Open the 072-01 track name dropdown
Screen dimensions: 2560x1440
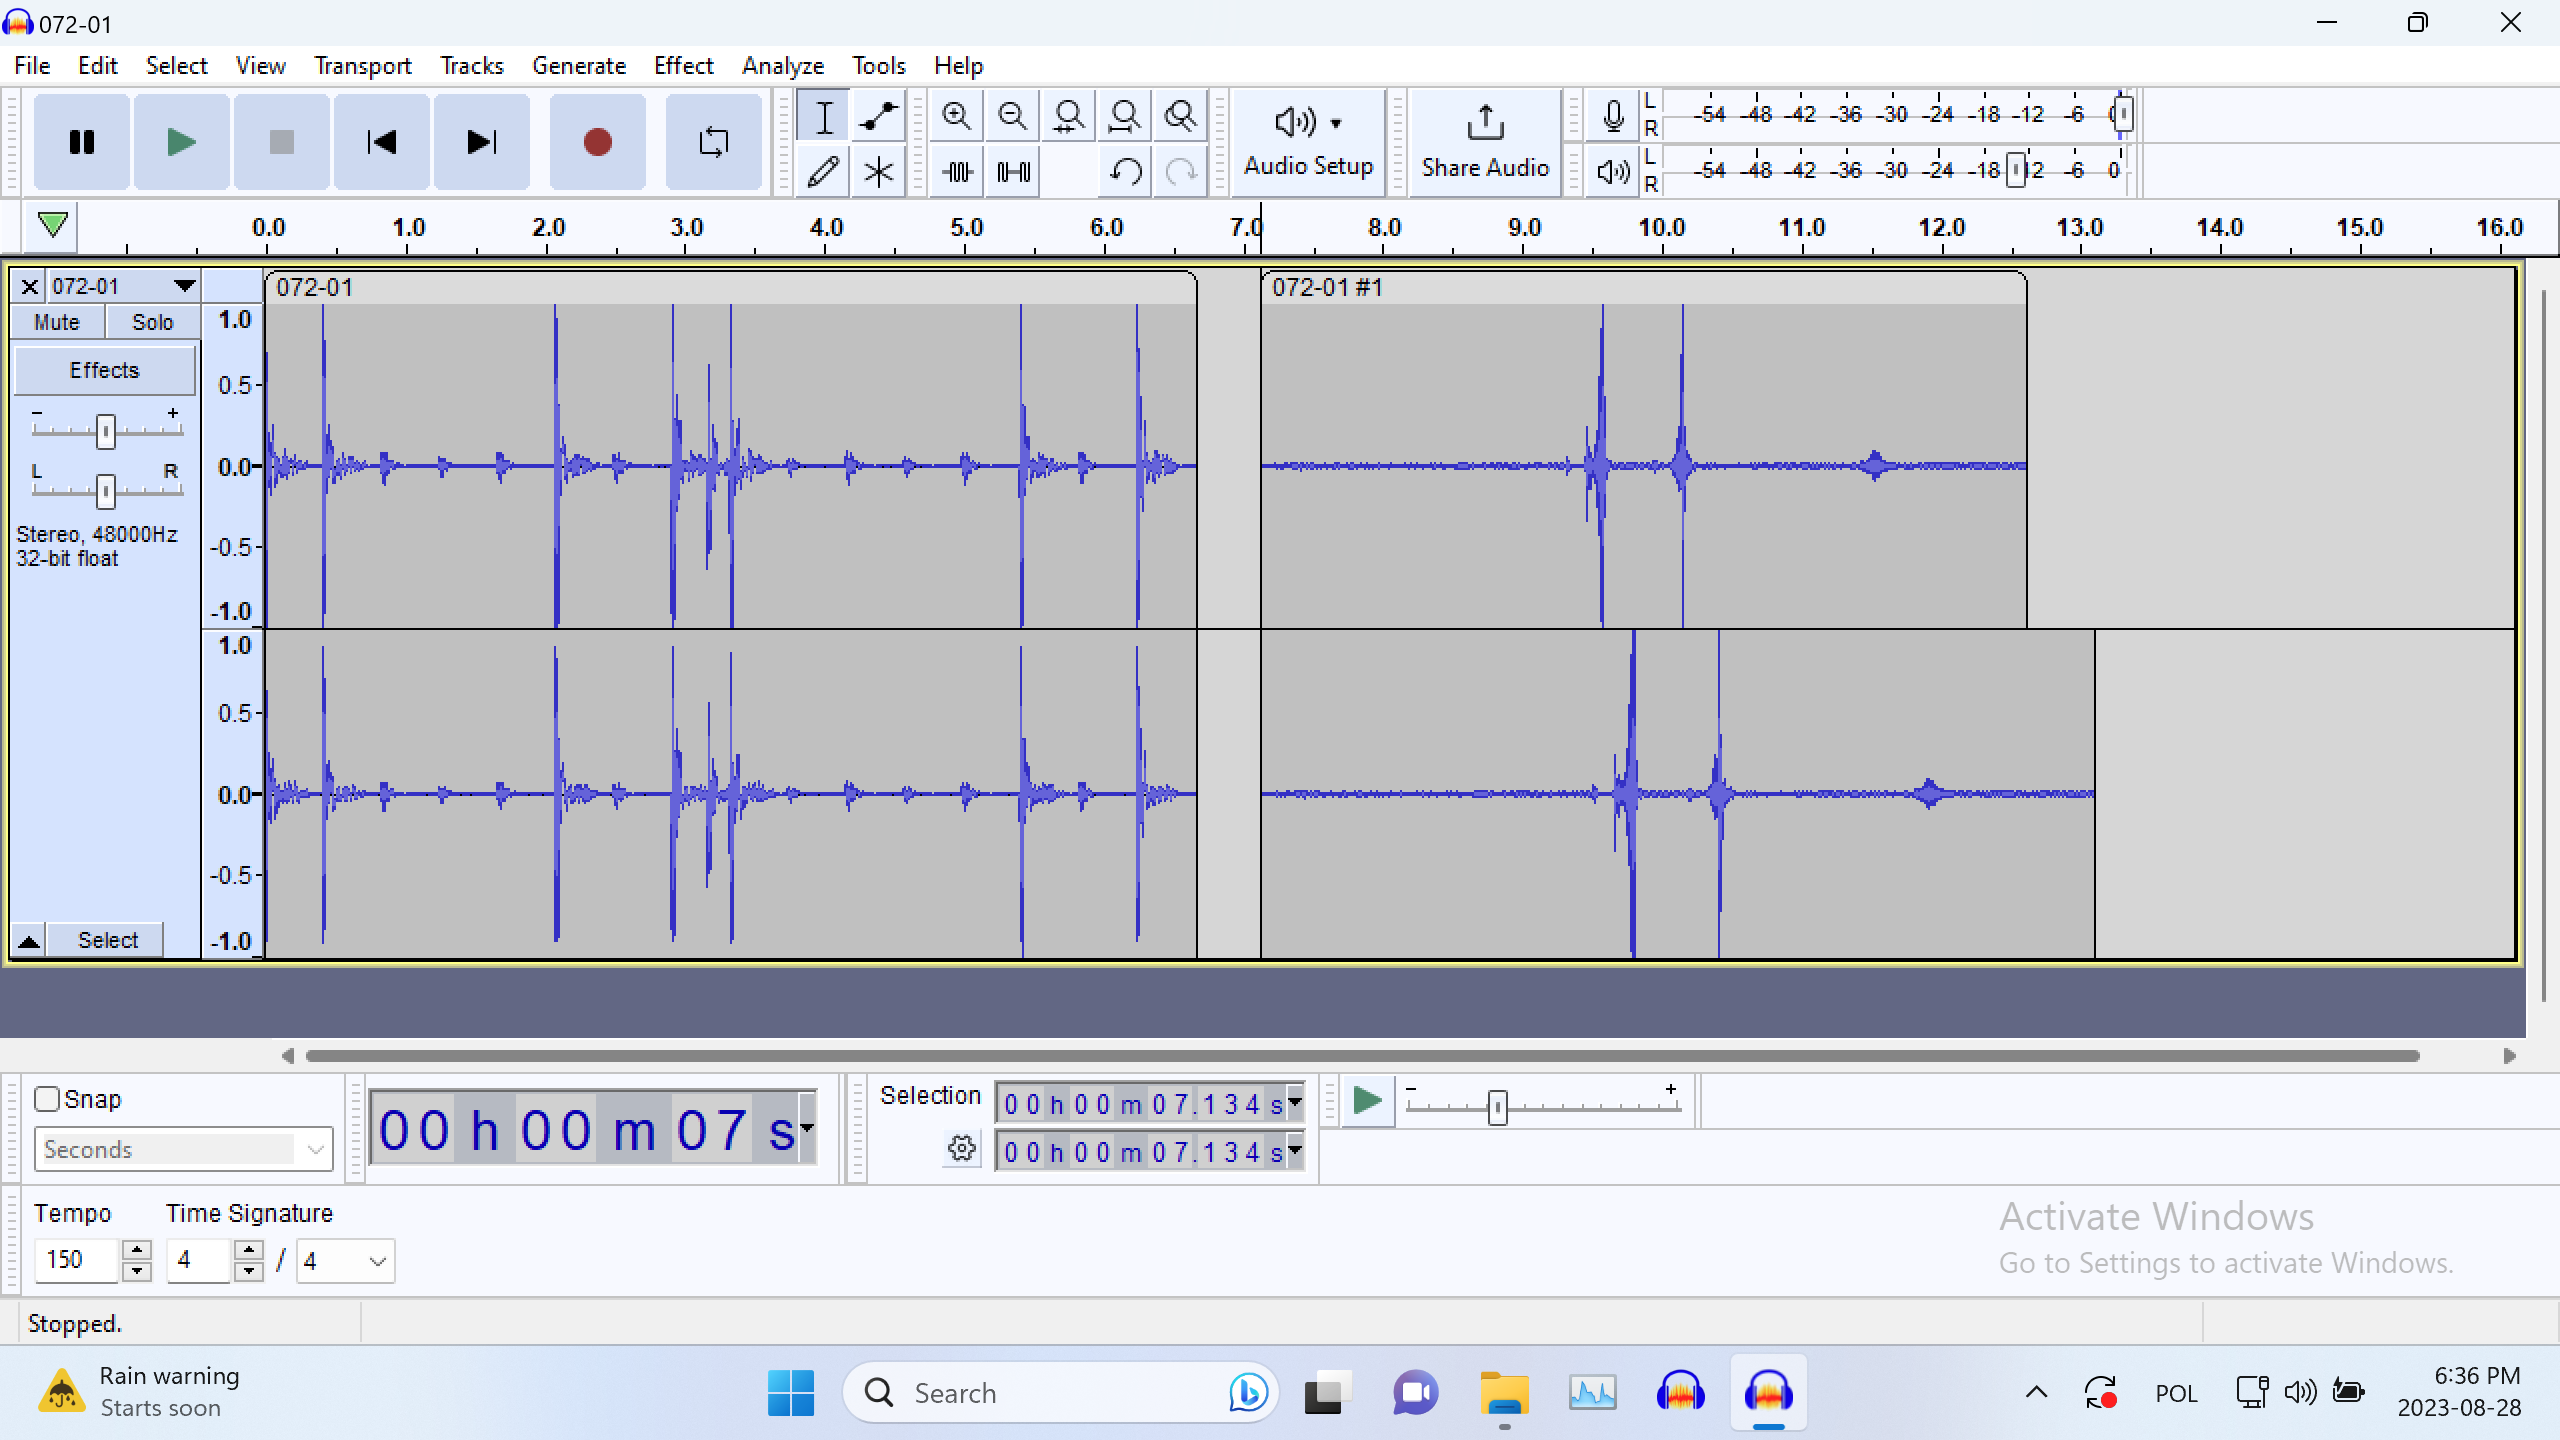(x=184, y=285)
